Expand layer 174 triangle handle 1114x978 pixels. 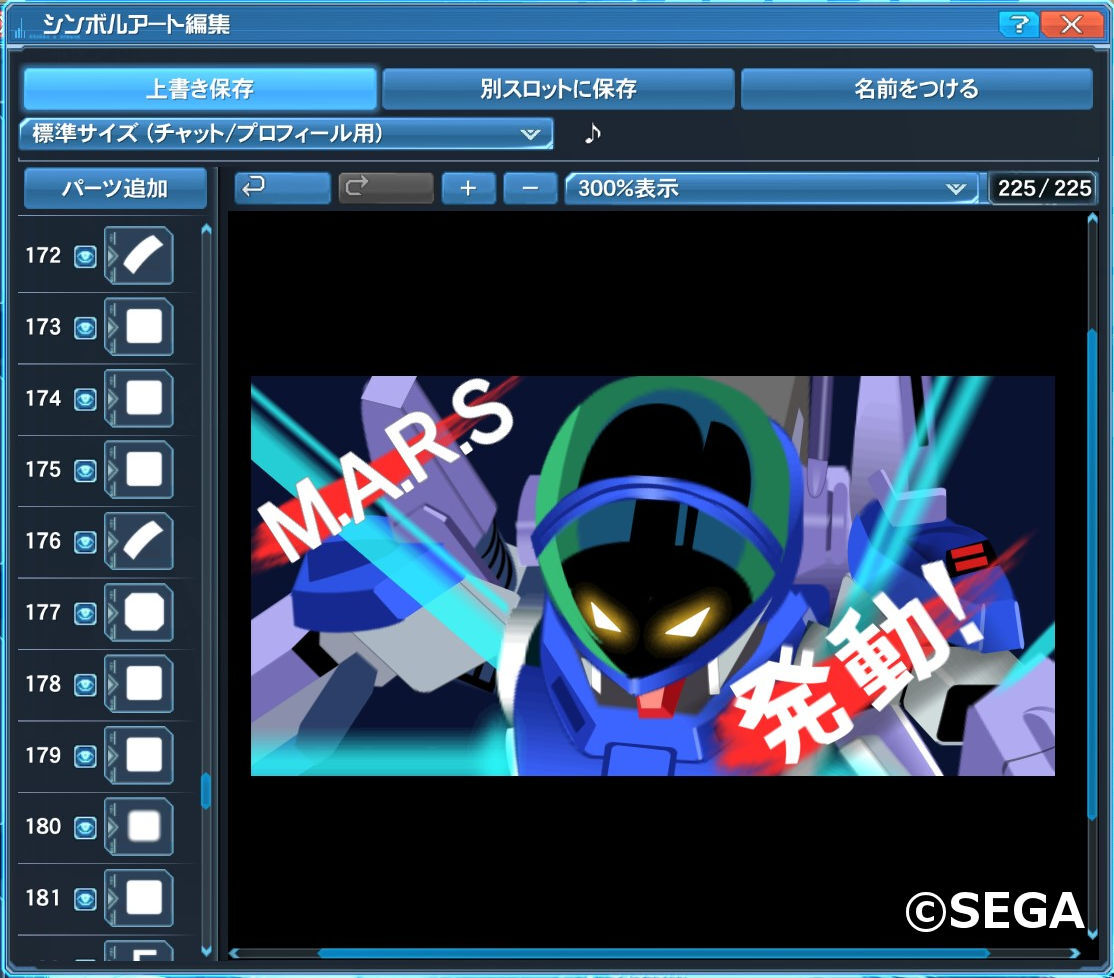[x=111, y=398]
